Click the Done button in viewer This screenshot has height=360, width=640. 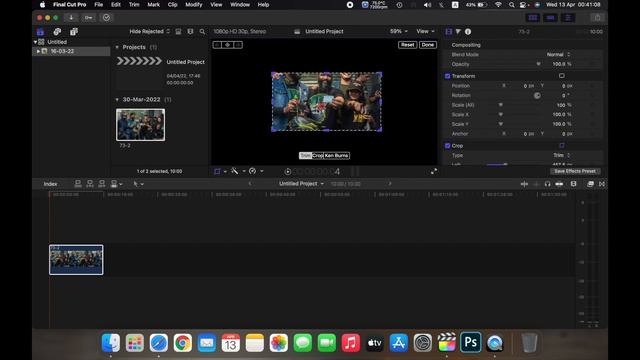click(x=428, y=45)
